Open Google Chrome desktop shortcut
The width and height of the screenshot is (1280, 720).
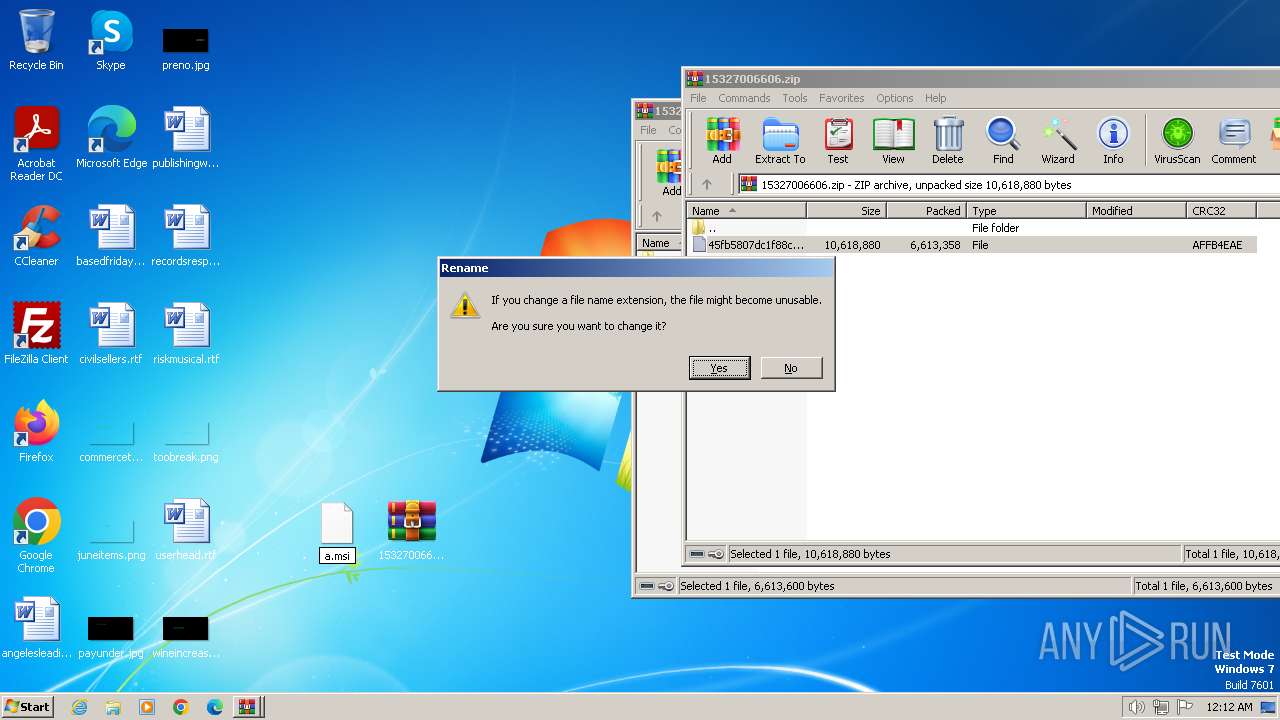pyautogui.click(x=36, y=536)
